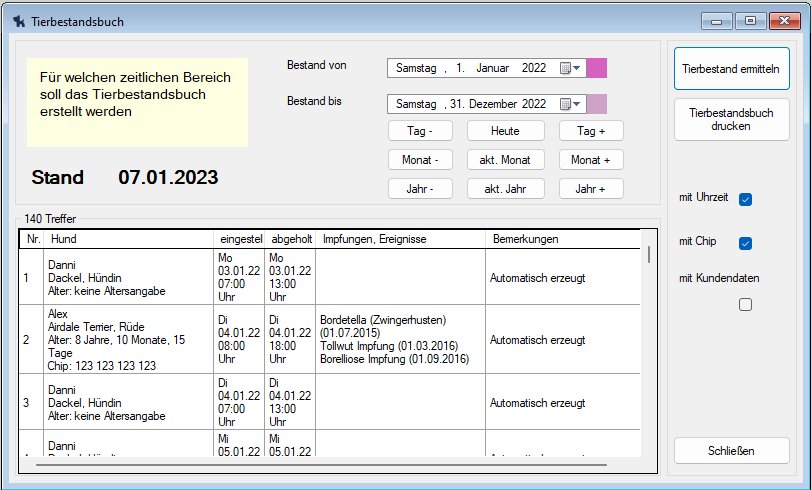This screenshot has width=812, height=490.
Task: Select akt. Jahr for current year
Action: 505,189
